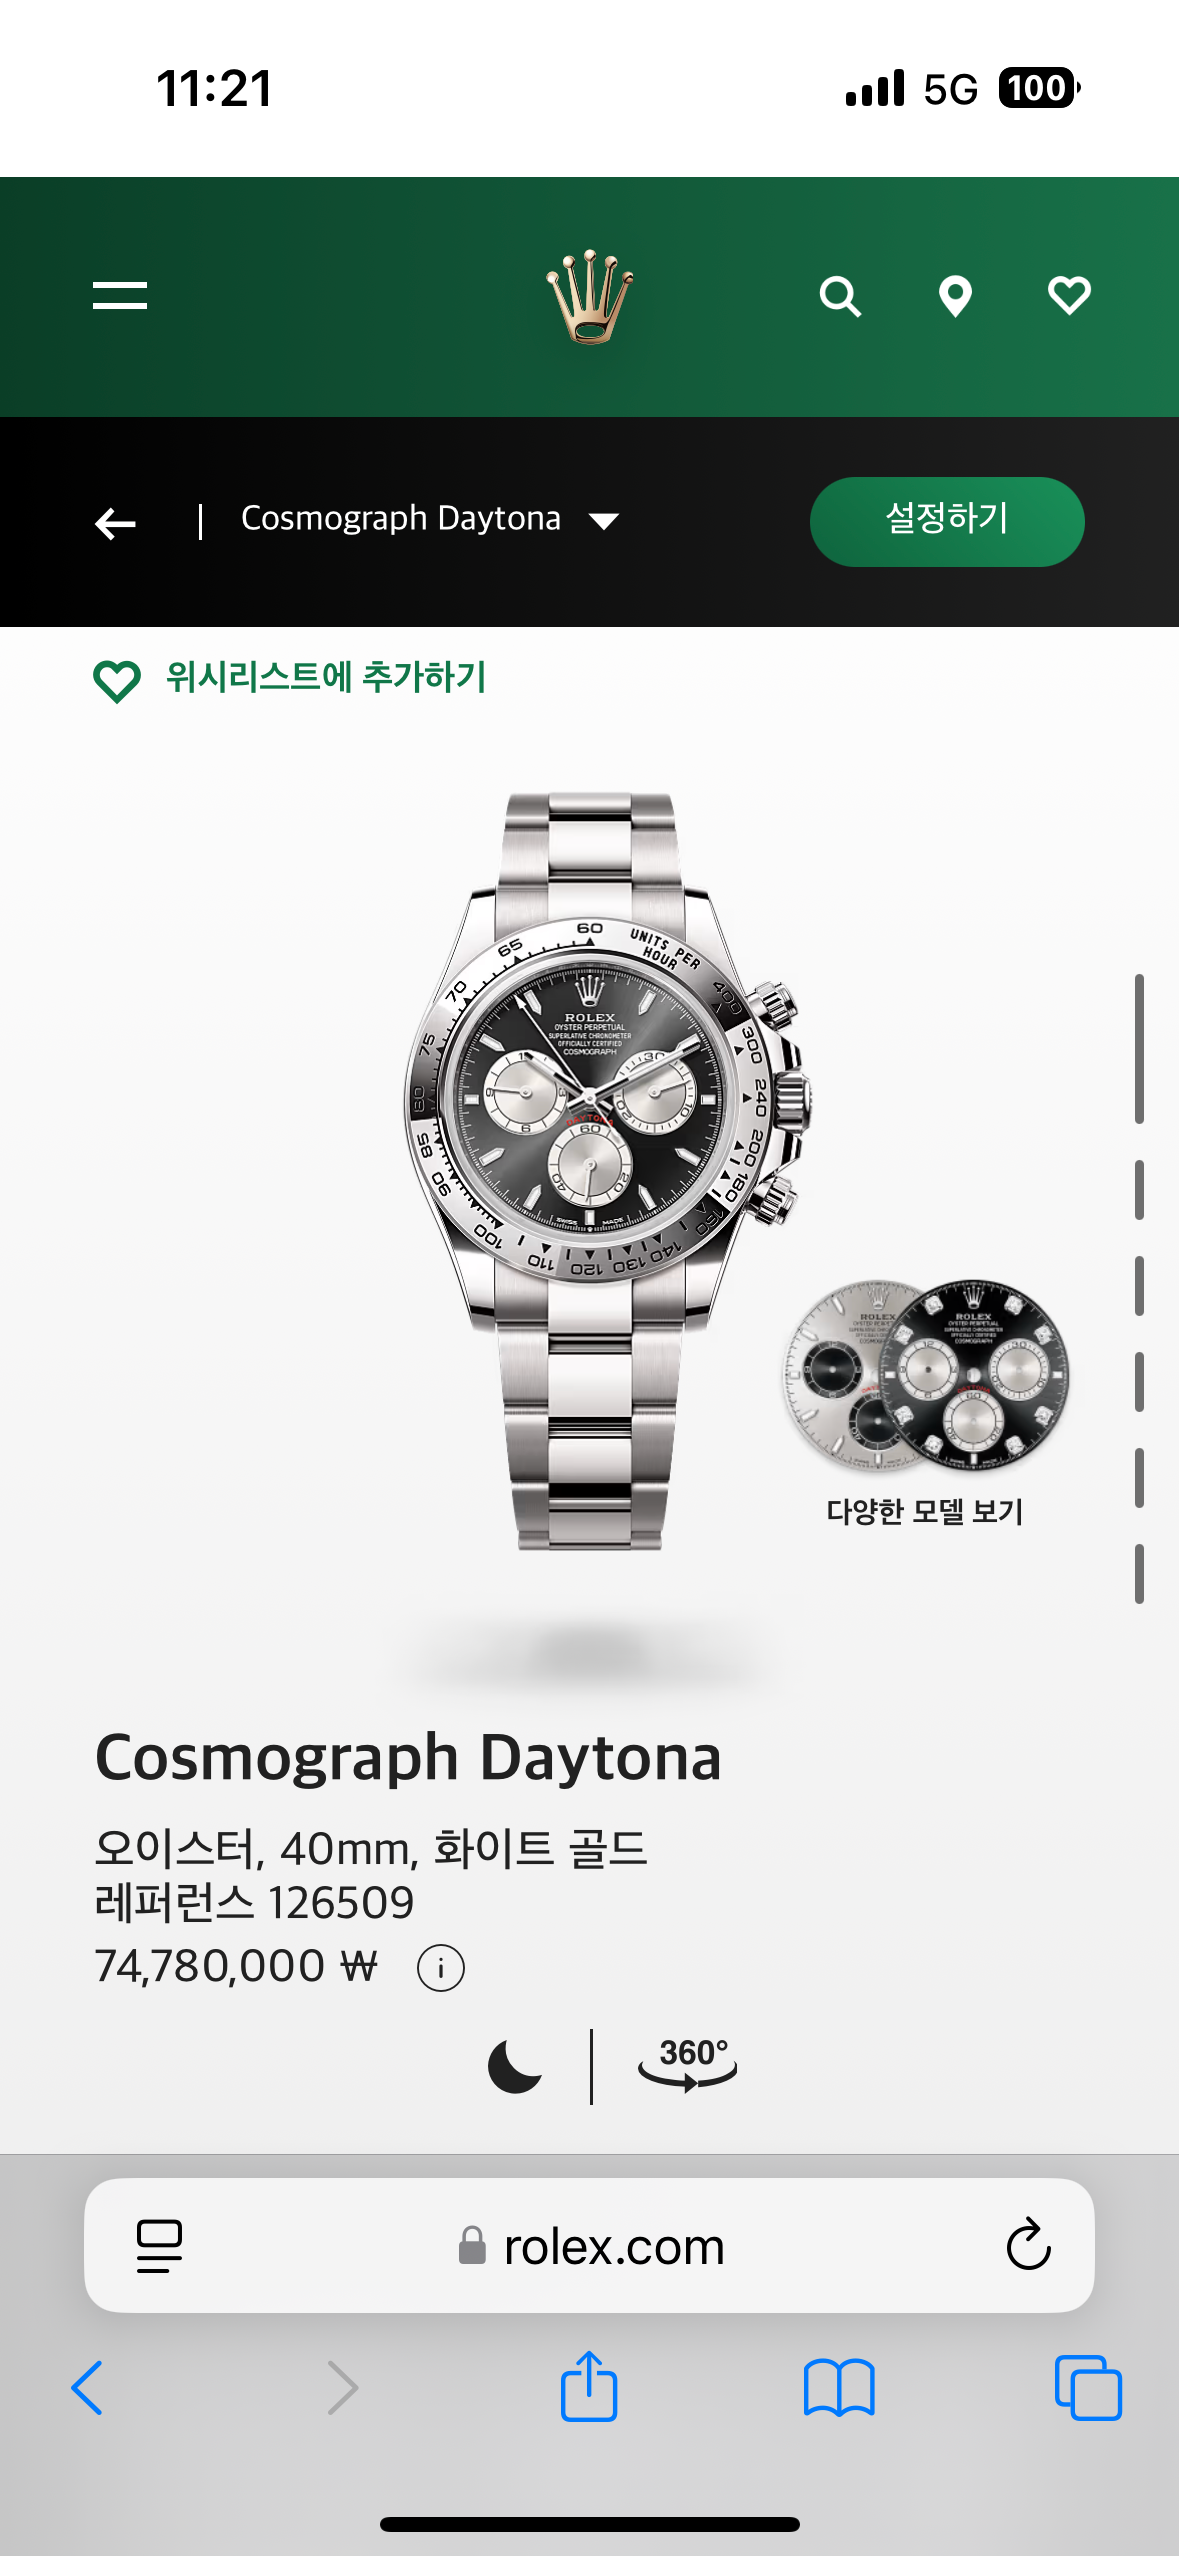Open the store locator pin icon
1179x2556 pixels.
(955, 297)
